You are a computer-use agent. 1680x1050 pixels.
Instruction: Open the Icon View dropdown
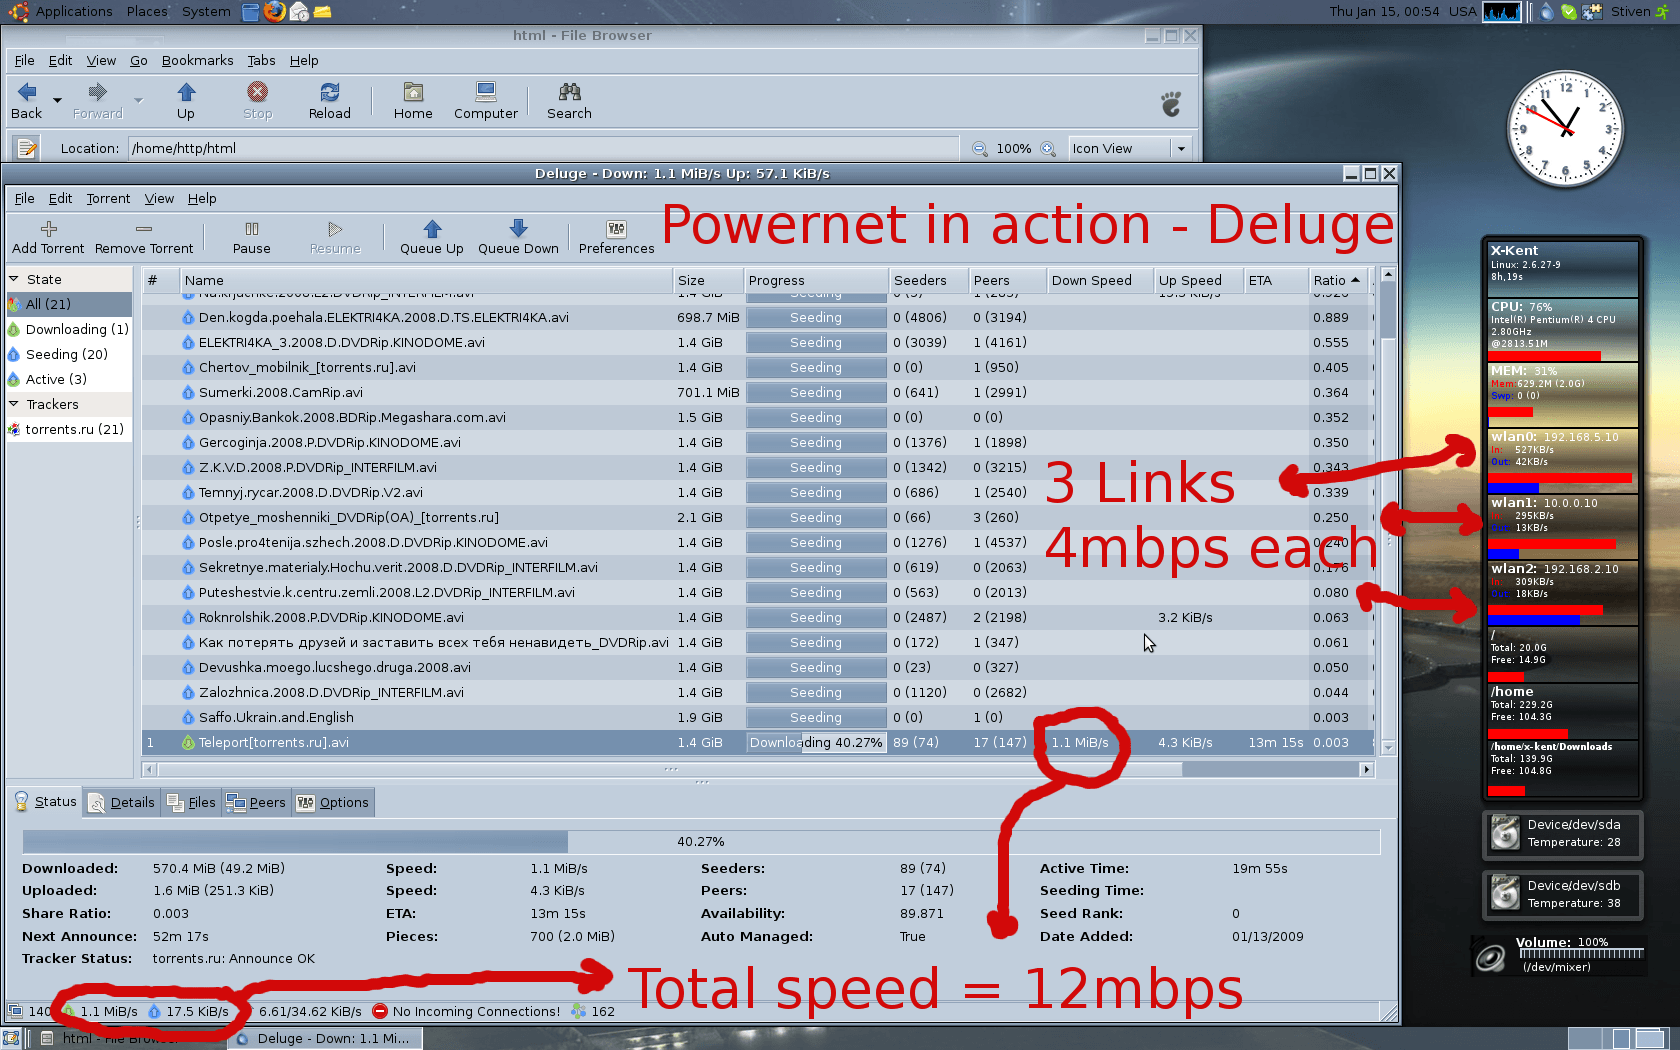pos(1131,148)
